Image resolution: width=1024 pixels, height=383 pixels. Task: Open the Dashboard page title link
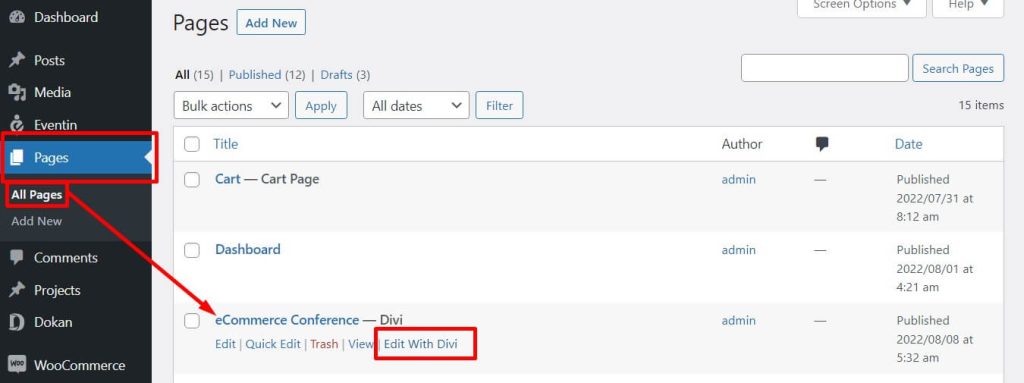coord(248,250)
